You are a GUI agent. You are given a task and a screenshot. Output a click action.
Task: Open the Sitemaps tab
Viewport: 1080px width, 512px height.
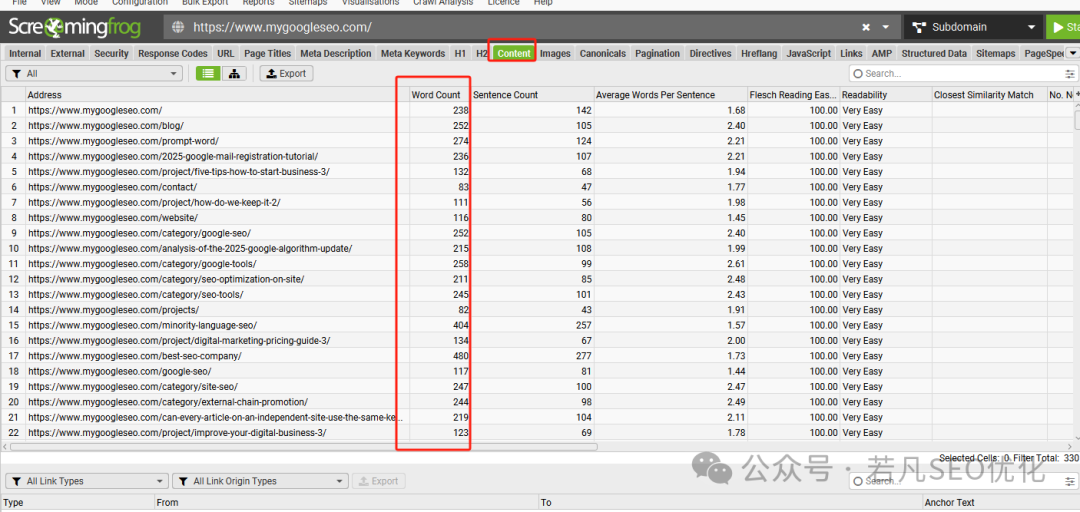click(995, 53)
